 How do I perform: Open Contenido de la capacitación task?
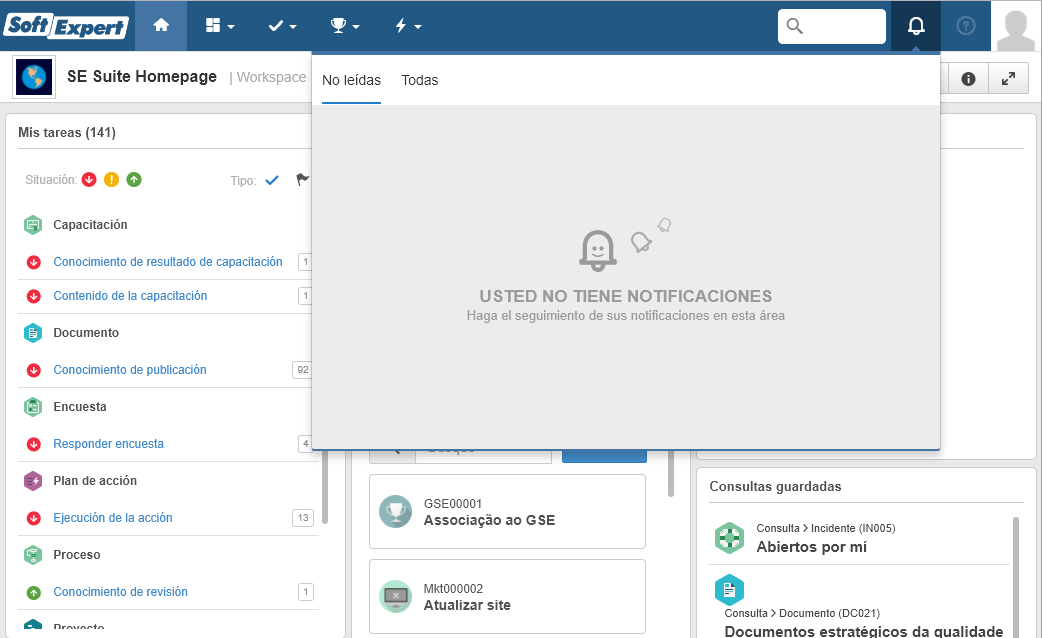130,296
